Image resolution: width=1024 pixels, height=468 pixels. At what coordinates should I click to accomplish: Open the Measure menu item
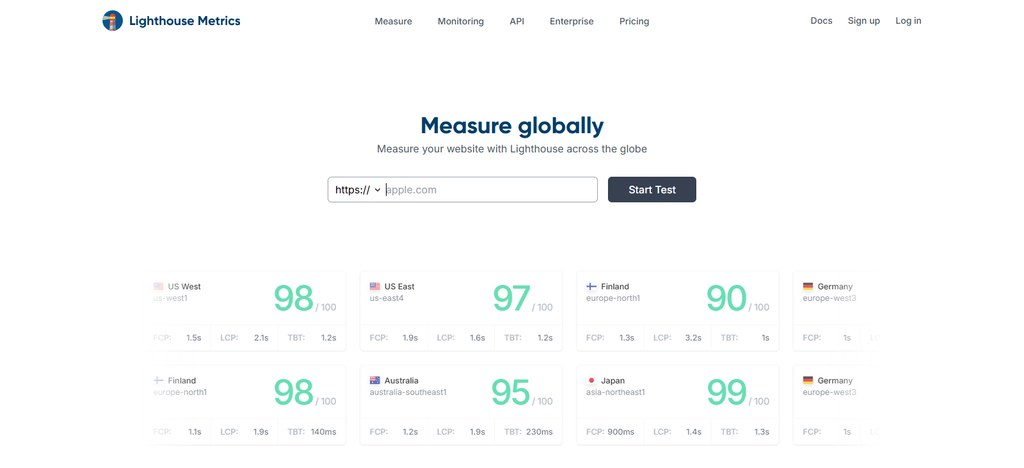click(393, 22)
